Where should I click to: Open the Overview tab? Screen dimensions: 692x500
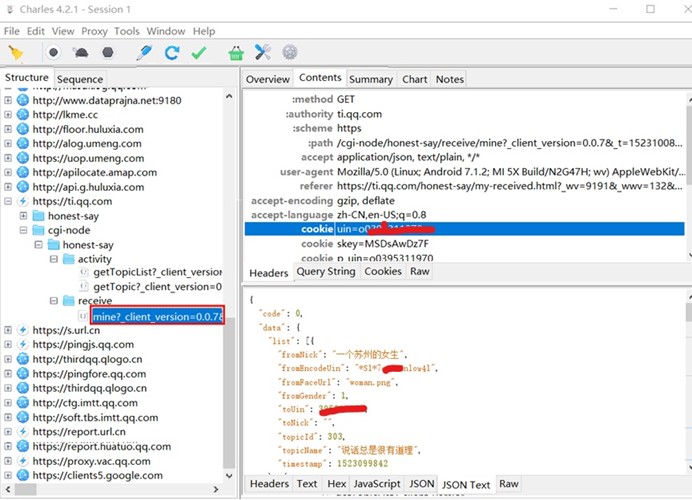pyautogui.click(x=268, y=79)
